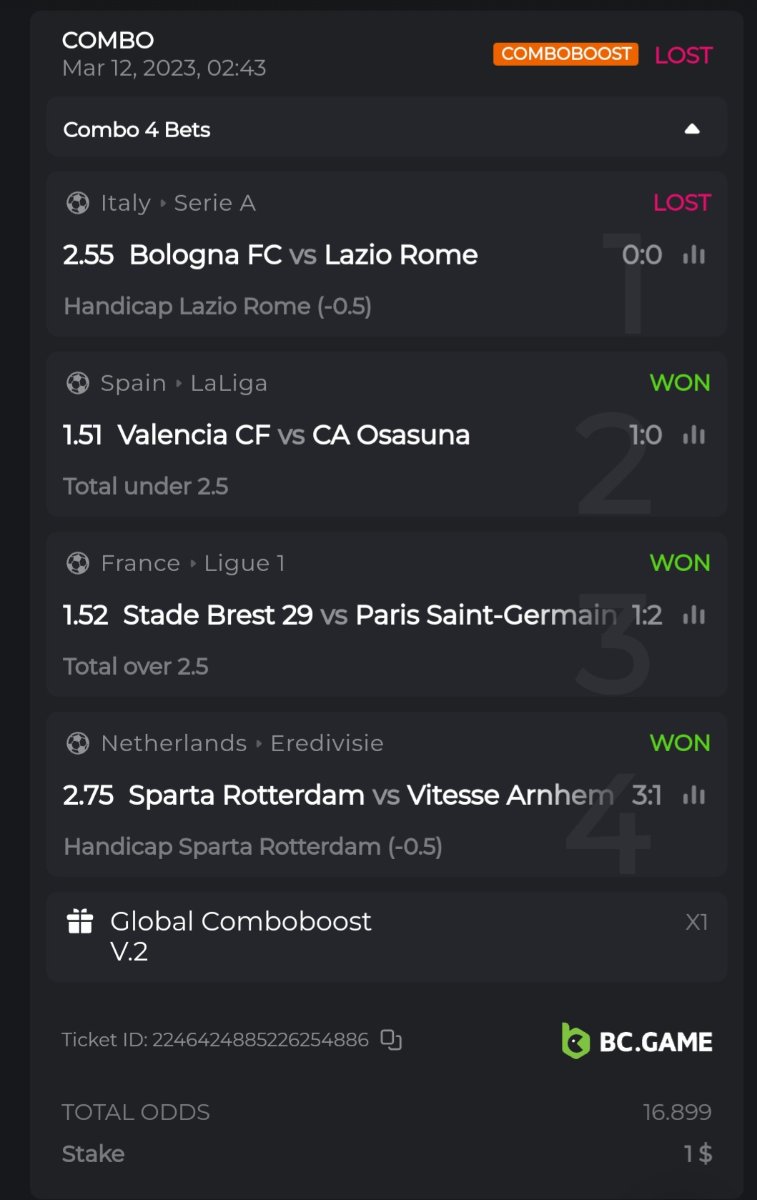Click the Global Comboboost V.2 row

[385, 936]
